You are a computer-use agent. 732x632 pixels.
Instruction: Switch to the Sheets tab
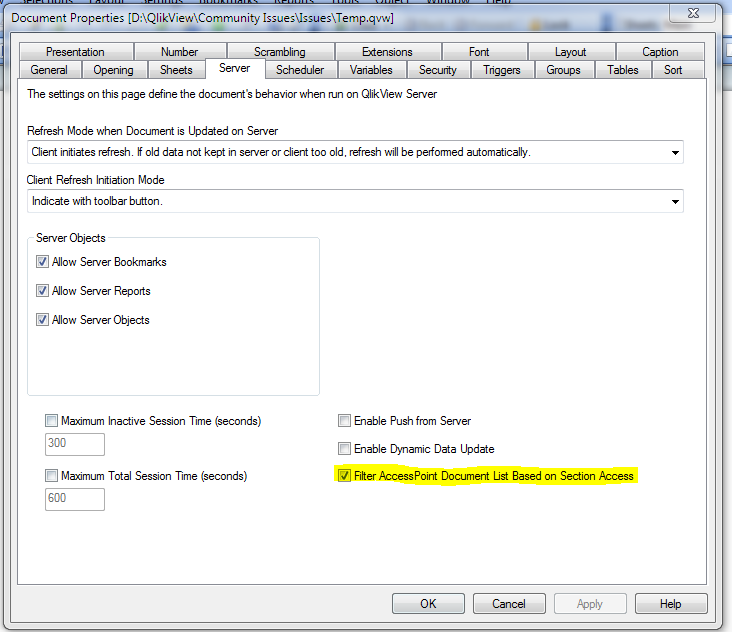point(176,70)
